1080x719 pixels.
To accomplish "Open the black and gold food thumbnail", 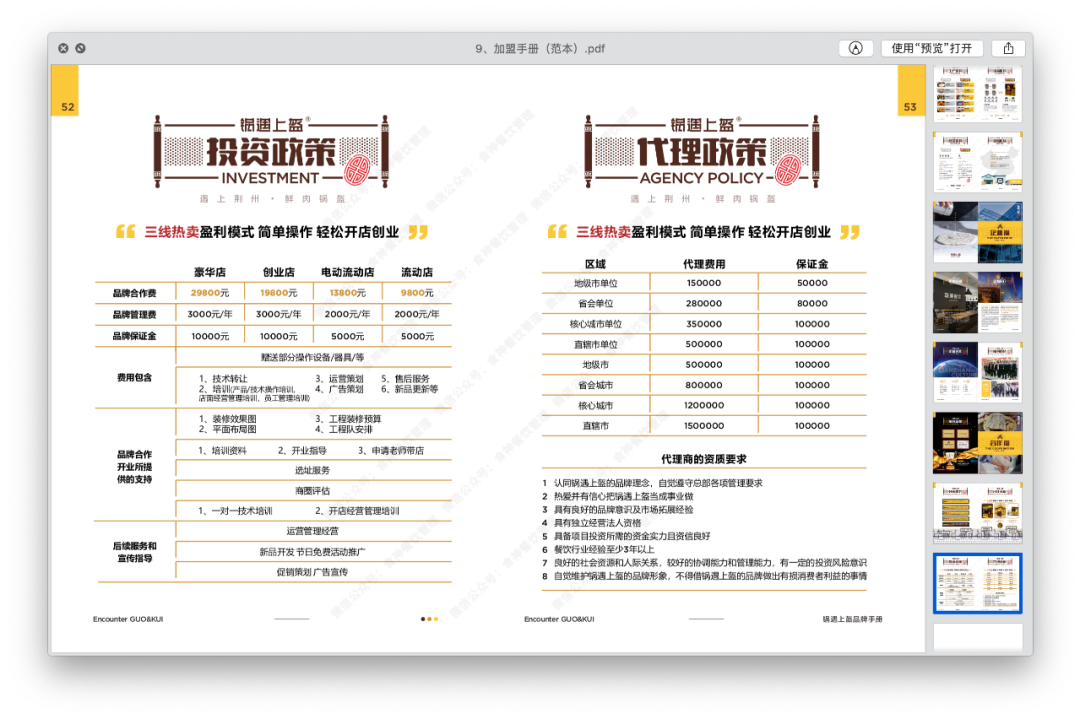I will pyautogui.click(x=977, y=442).
